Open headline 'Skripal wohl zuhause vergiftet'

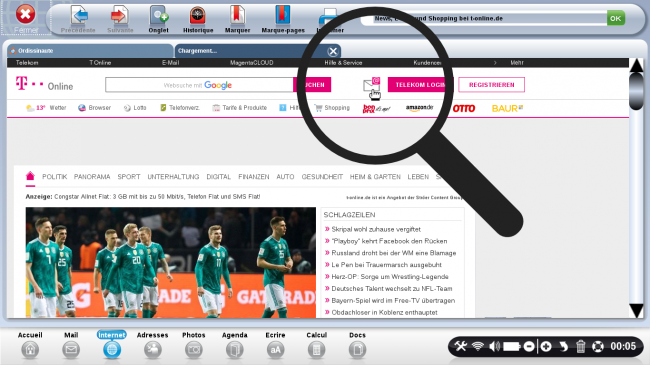coord(376,229)
